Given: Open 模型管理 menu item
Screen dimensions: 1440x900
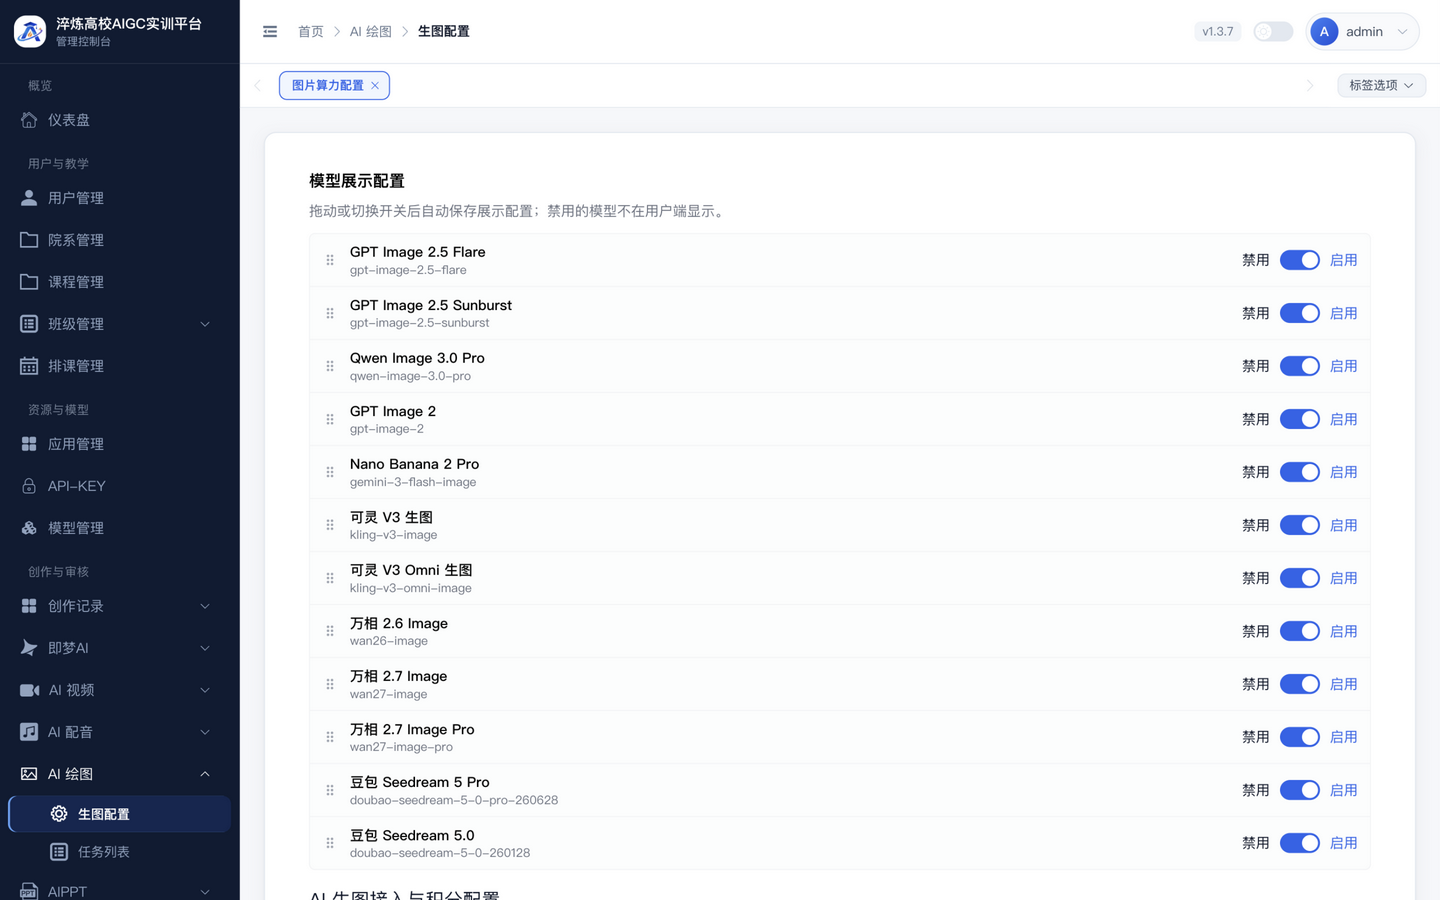Looking at the screenshot, I should (120, 528).
